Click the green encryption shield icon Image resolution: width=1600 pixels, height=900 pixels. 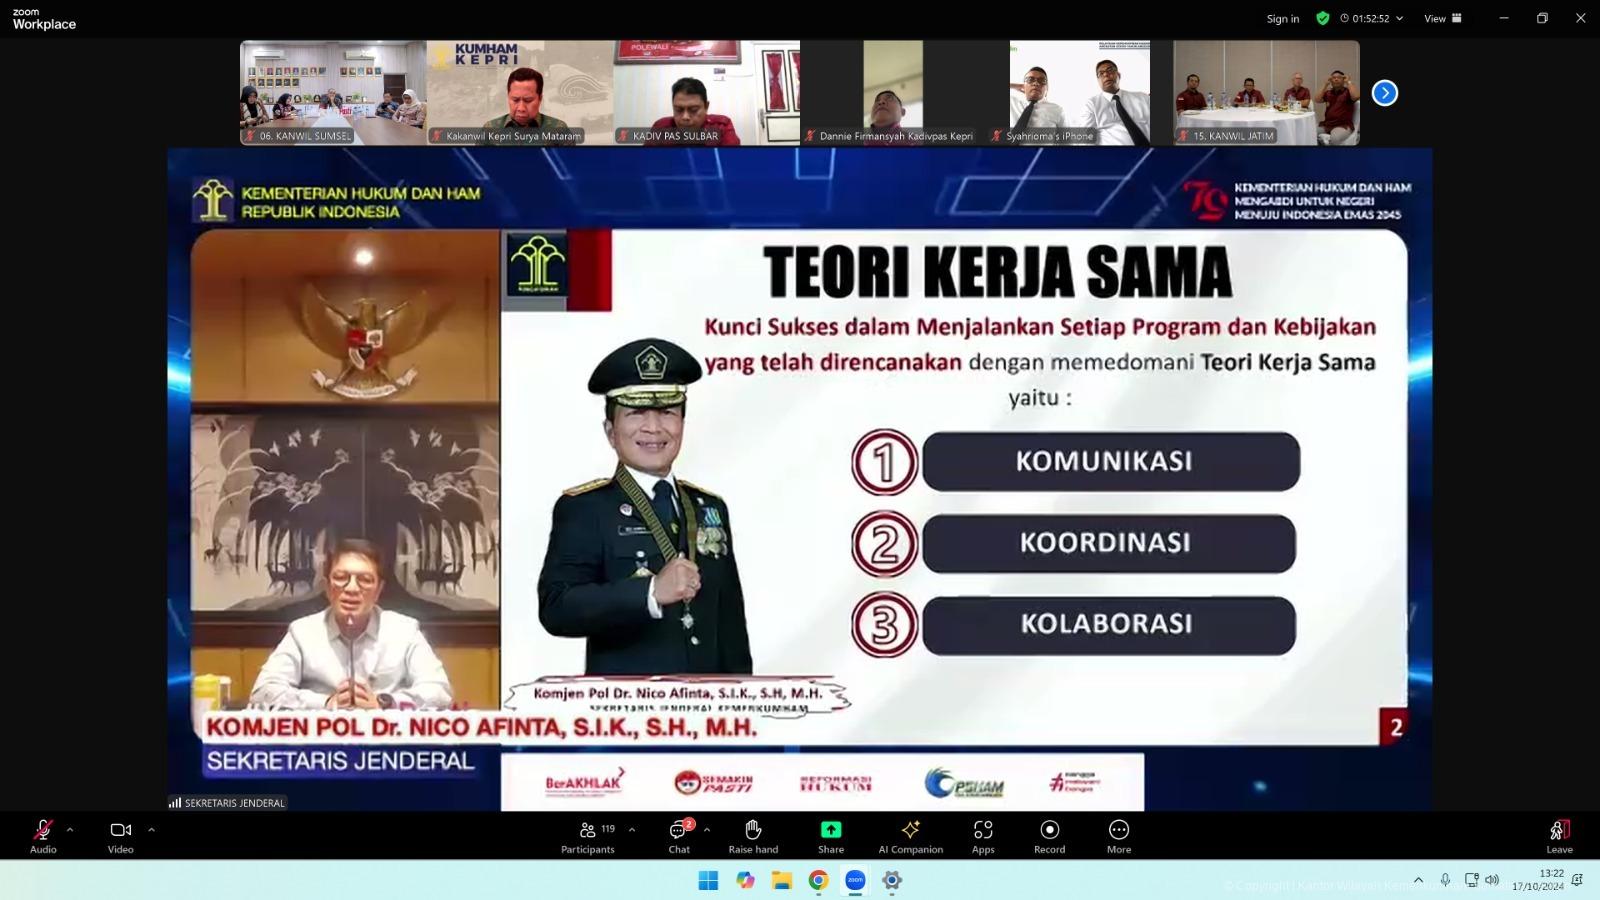[x=1322, y=18]
